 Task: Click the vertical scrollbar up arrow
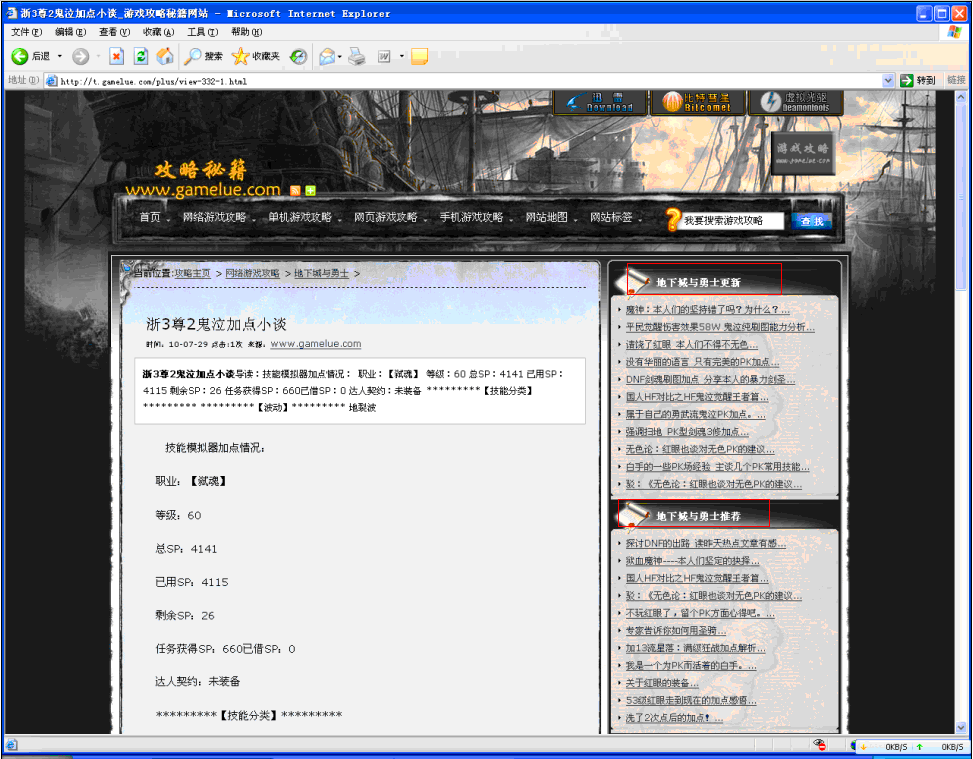coord(961,97)
